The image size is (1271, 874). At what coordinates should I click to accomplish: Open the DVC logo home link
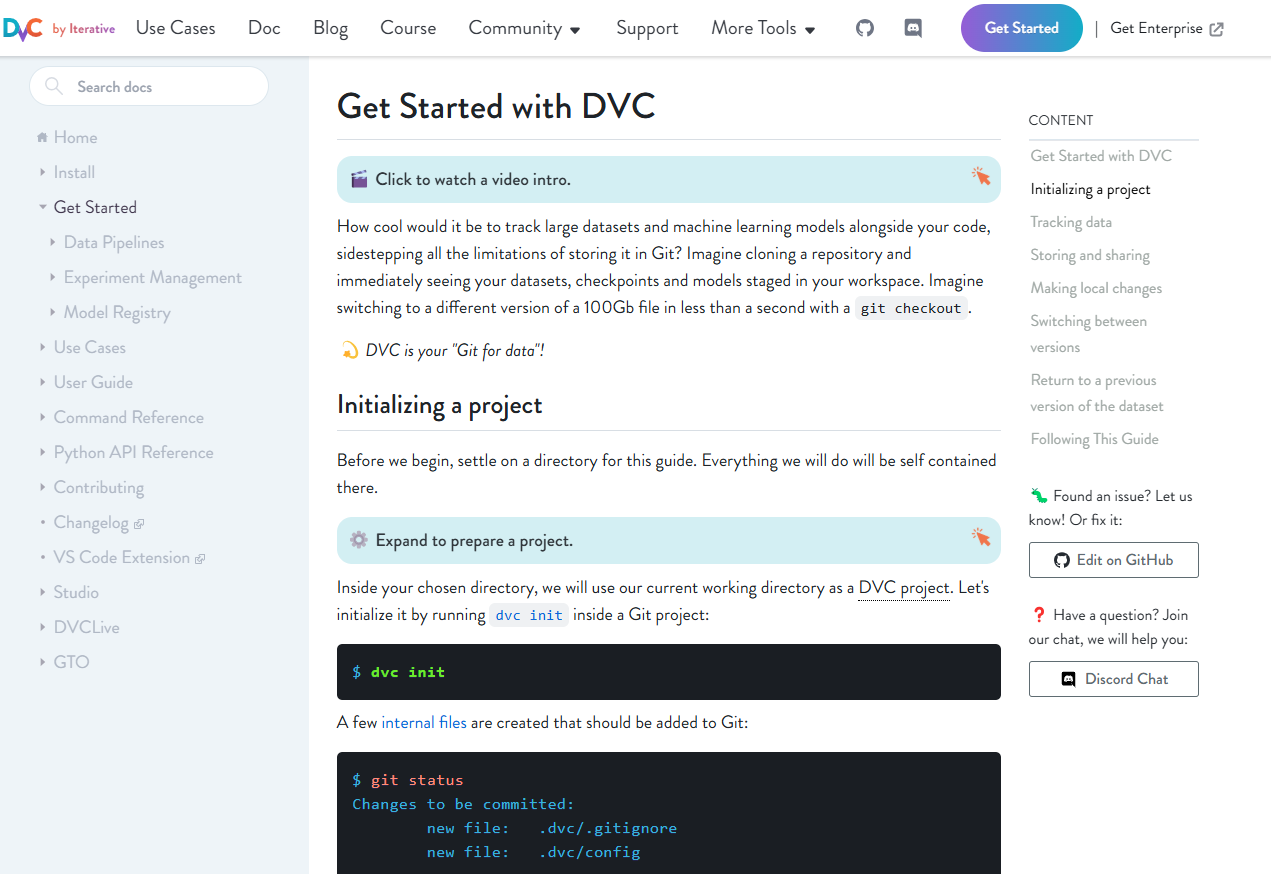tap(24, 28)
